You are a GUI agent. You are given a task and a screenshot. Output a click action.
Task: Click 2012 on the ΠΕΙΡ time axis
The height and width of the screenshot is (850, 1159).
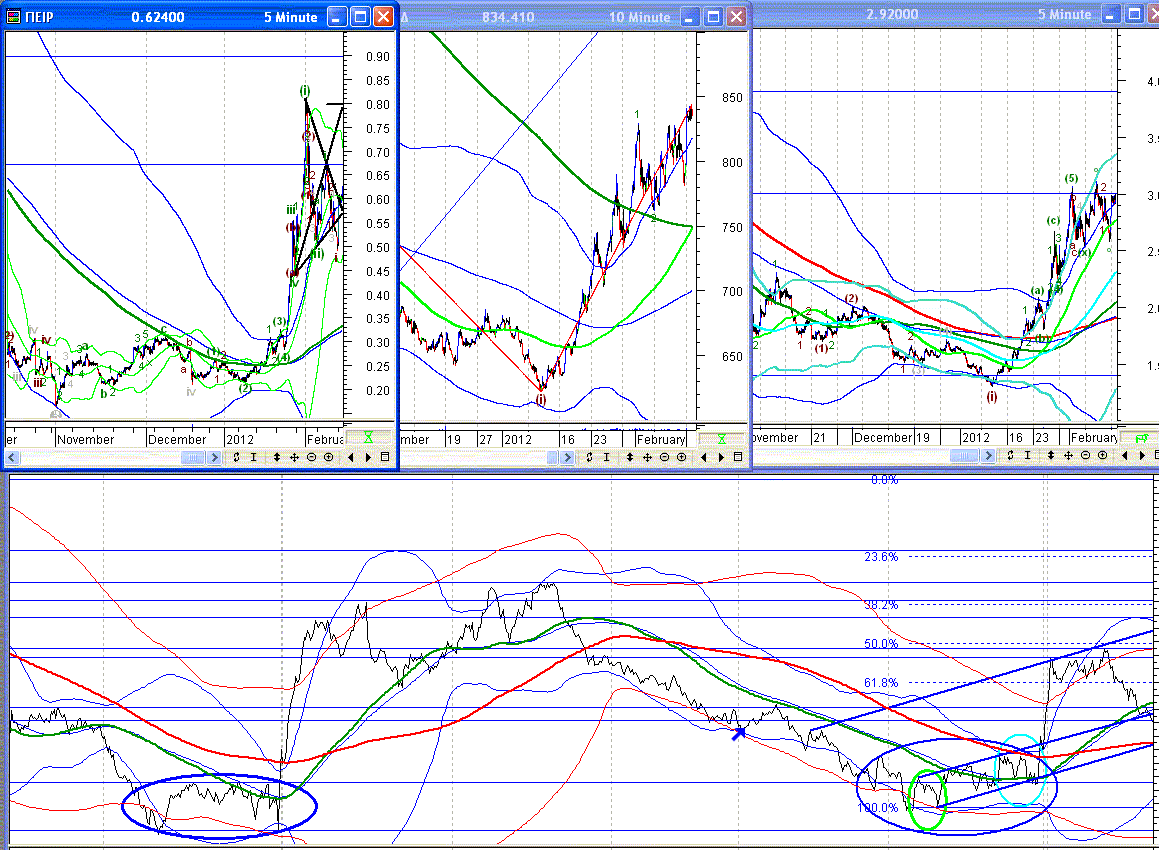click(239, 439)
